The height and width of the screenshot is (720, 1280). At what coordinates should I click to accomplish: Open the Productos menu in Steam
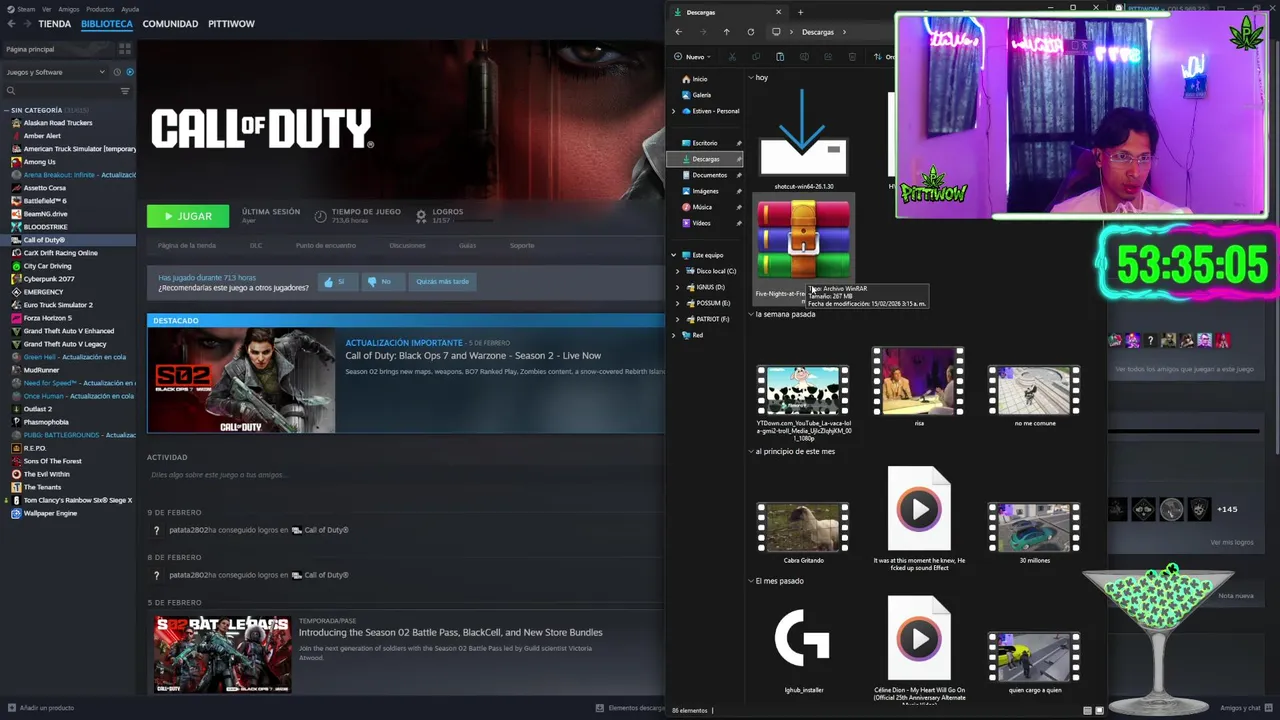click(100, 8)
